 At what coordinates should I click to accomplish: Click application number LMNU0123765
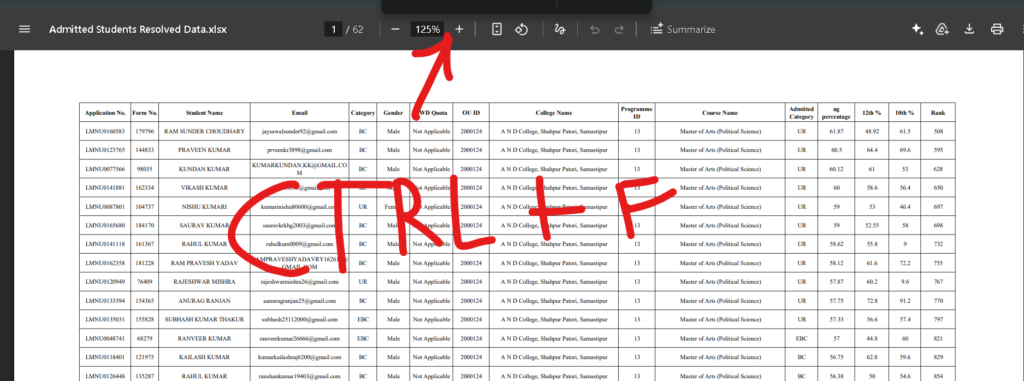pos(105,150)
